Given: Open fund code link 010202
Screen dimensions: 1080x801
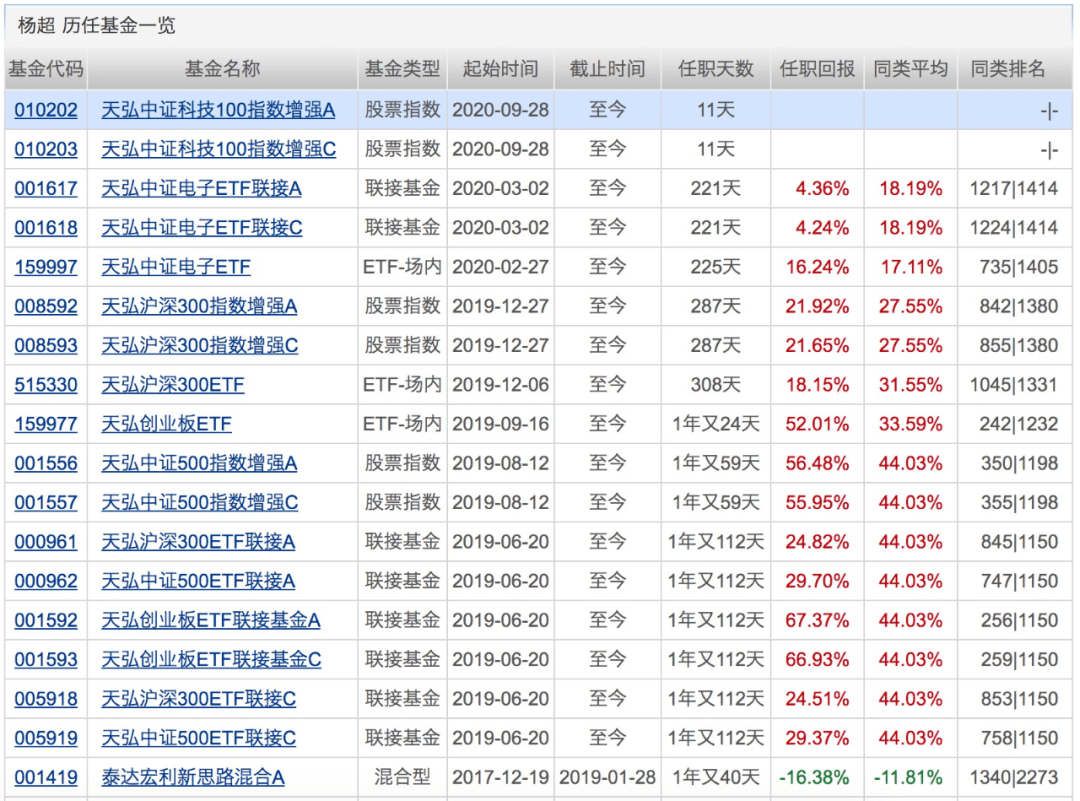Looking at the screenshot, I should point(45,110).
